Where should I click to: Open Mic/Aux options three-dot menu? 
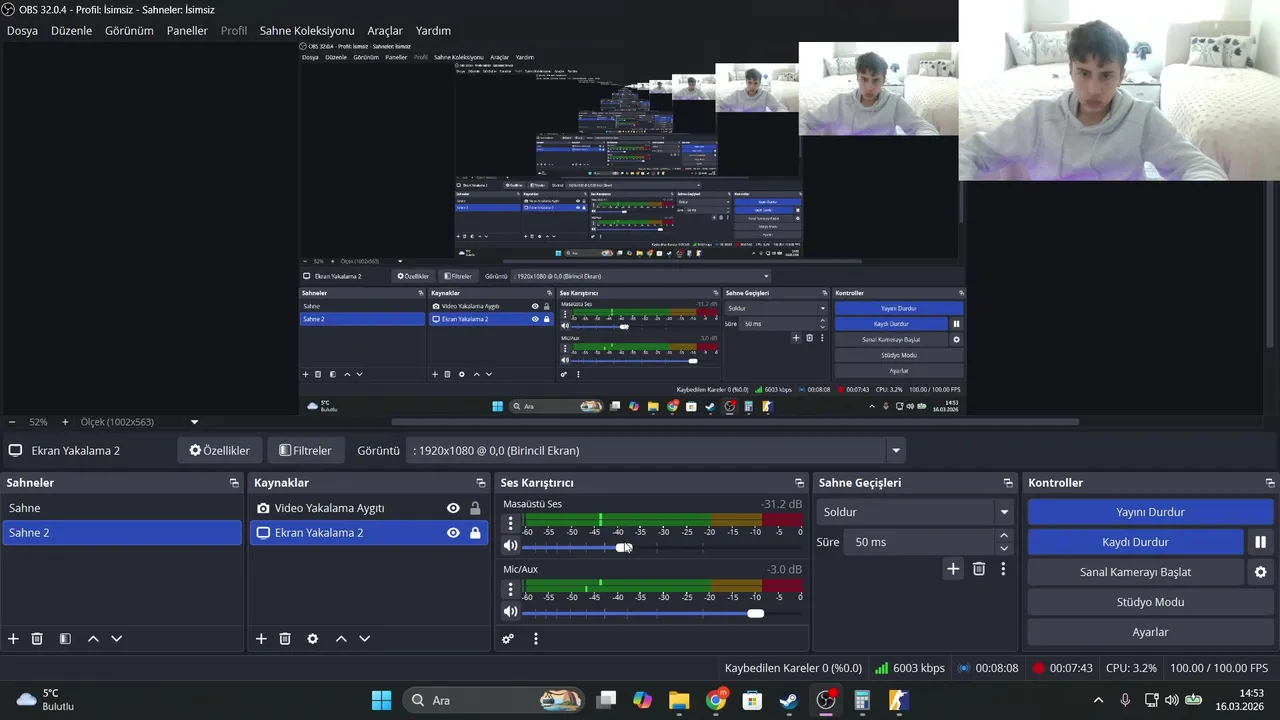pyautogui.click(x=510, y=588)
